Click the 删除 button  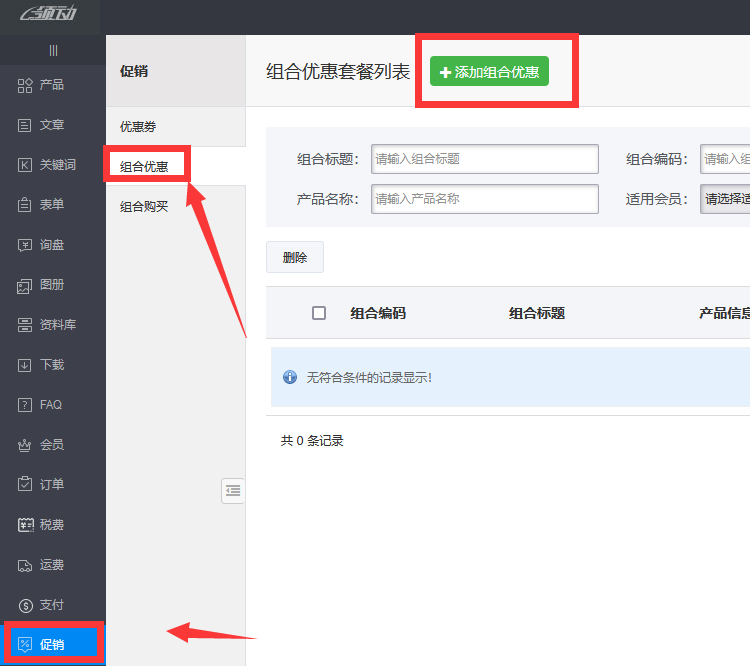click(295, 257)
